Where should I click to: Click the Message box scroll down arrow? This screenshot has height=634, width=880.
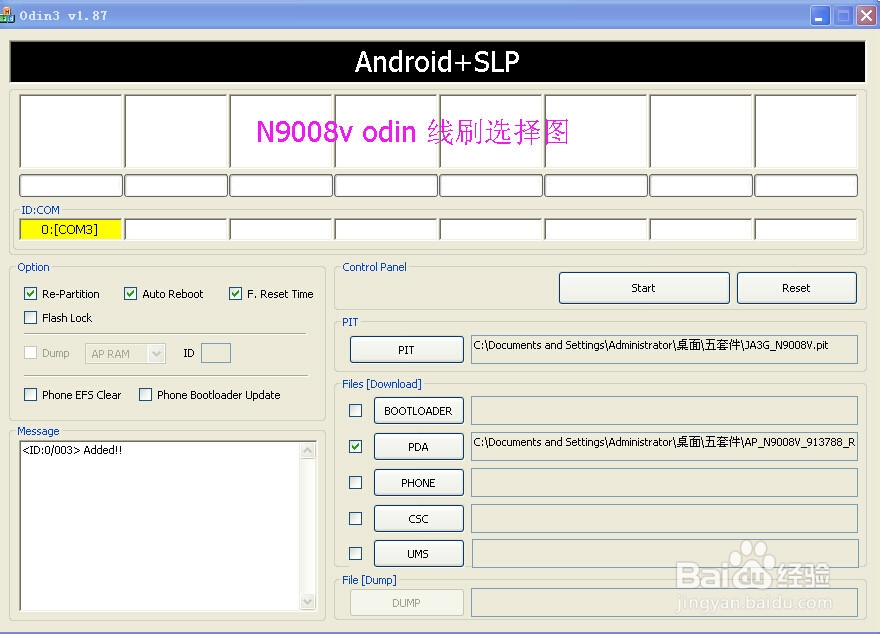(x=308, y=601)
